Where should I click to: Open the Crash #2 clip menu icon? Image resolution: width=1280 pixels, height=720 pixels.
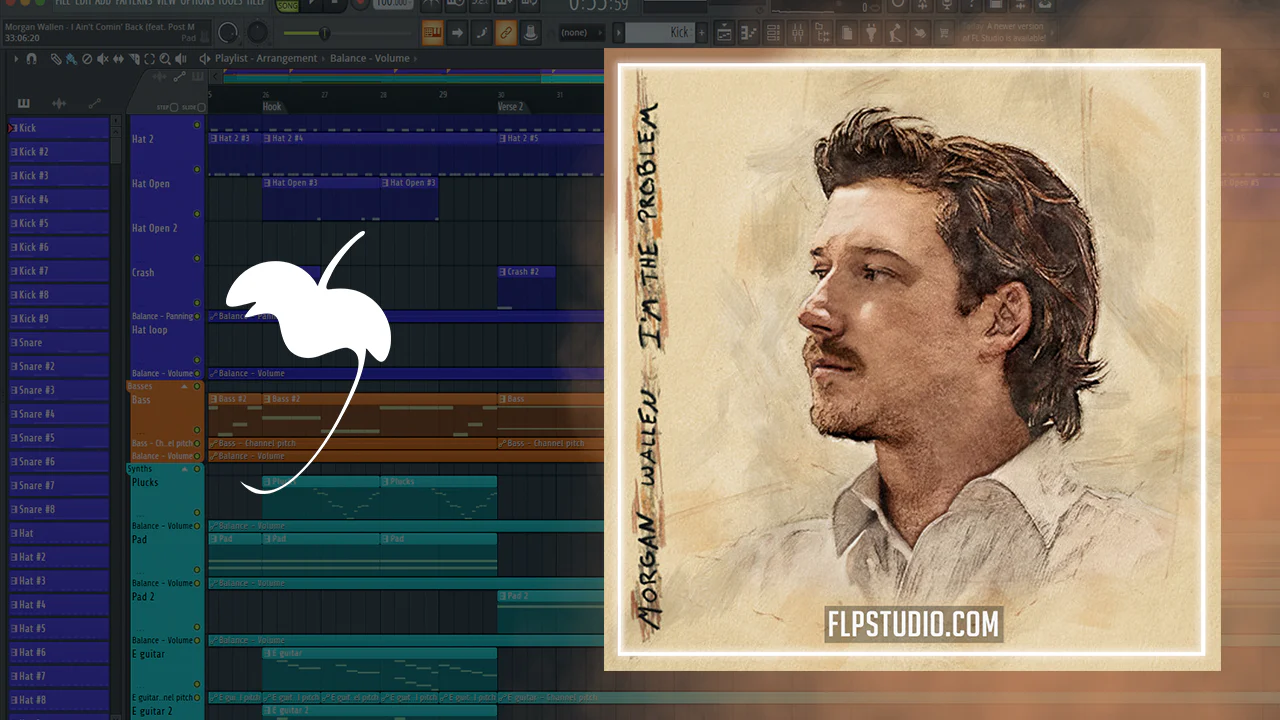502,272
